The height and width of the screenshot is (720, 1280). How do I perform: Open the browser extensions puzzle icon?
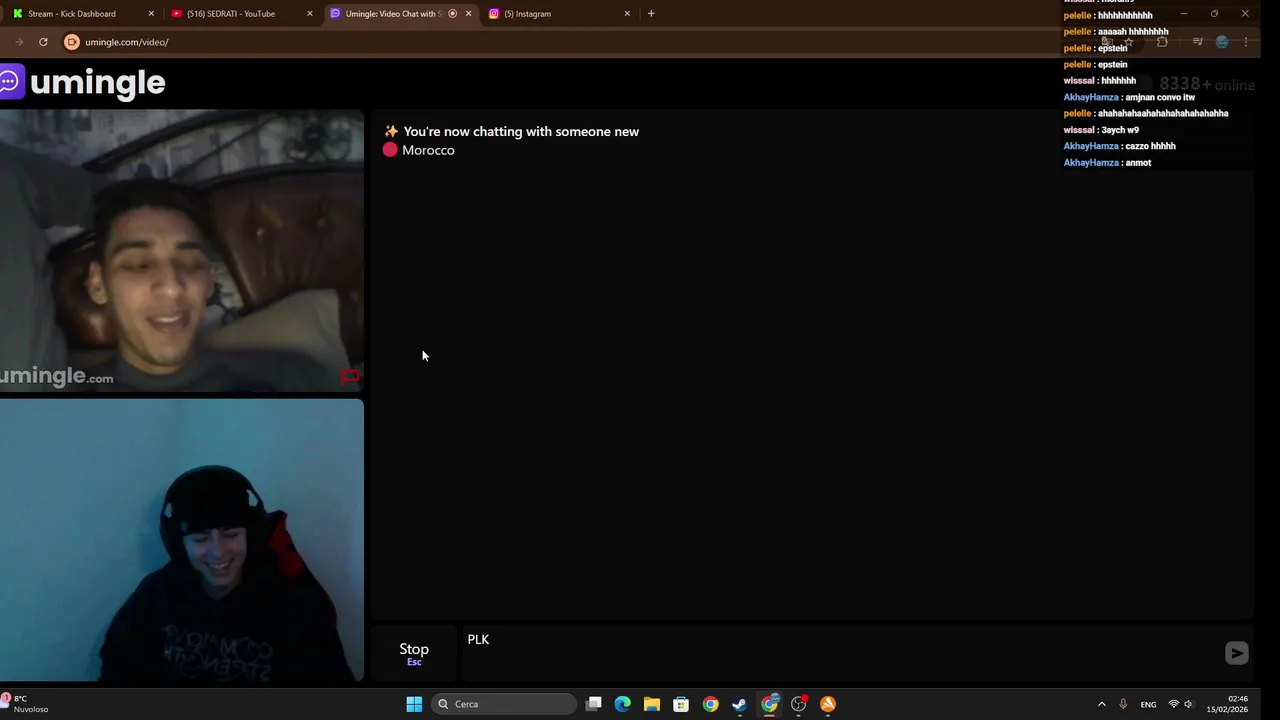pyautogui.click(x=1162, y=42)
